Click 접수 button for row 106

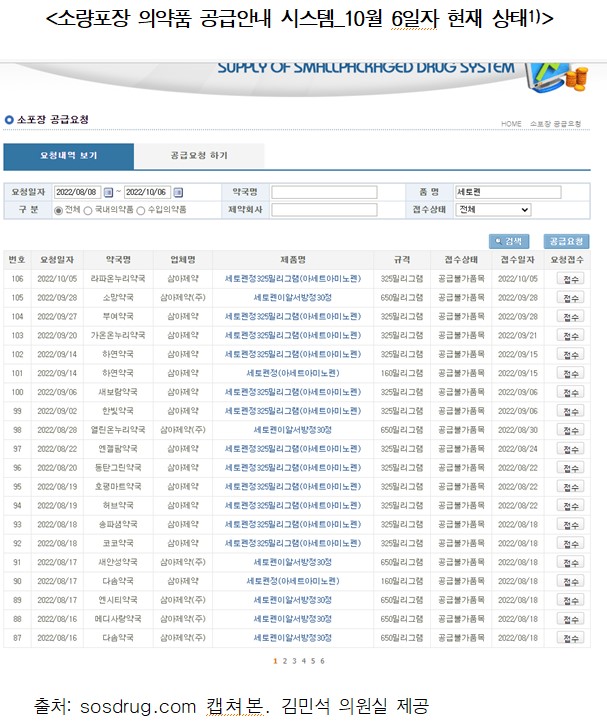tap(570, 279)
